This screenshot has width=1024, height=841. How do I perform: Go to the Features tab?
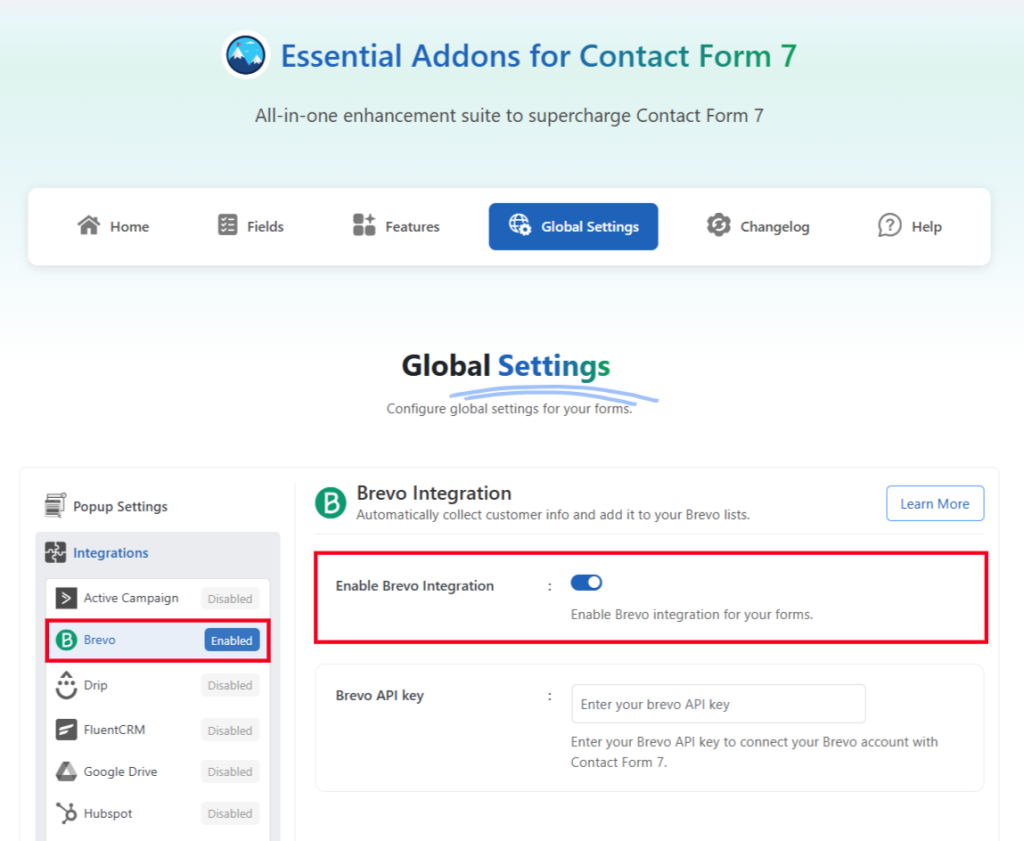tap(396, 227)
